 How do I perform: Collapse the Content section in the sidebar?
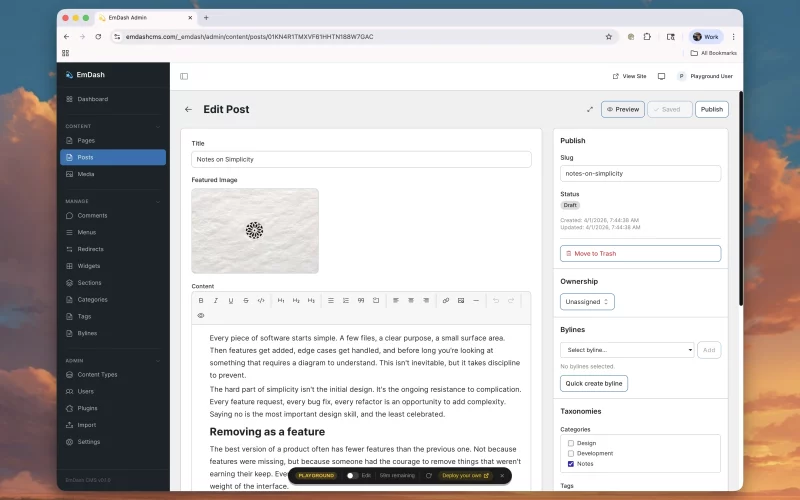pyautogui.click(x=158, y=126)
